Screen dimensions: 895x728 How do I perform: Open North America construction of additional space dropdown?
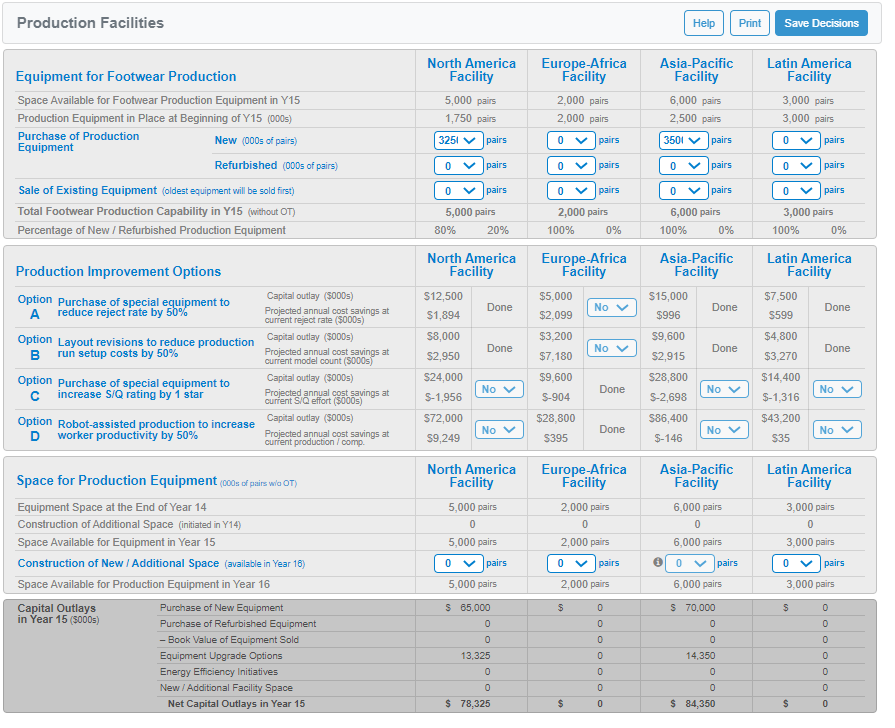pyautogui.click(x=459, y=564)
